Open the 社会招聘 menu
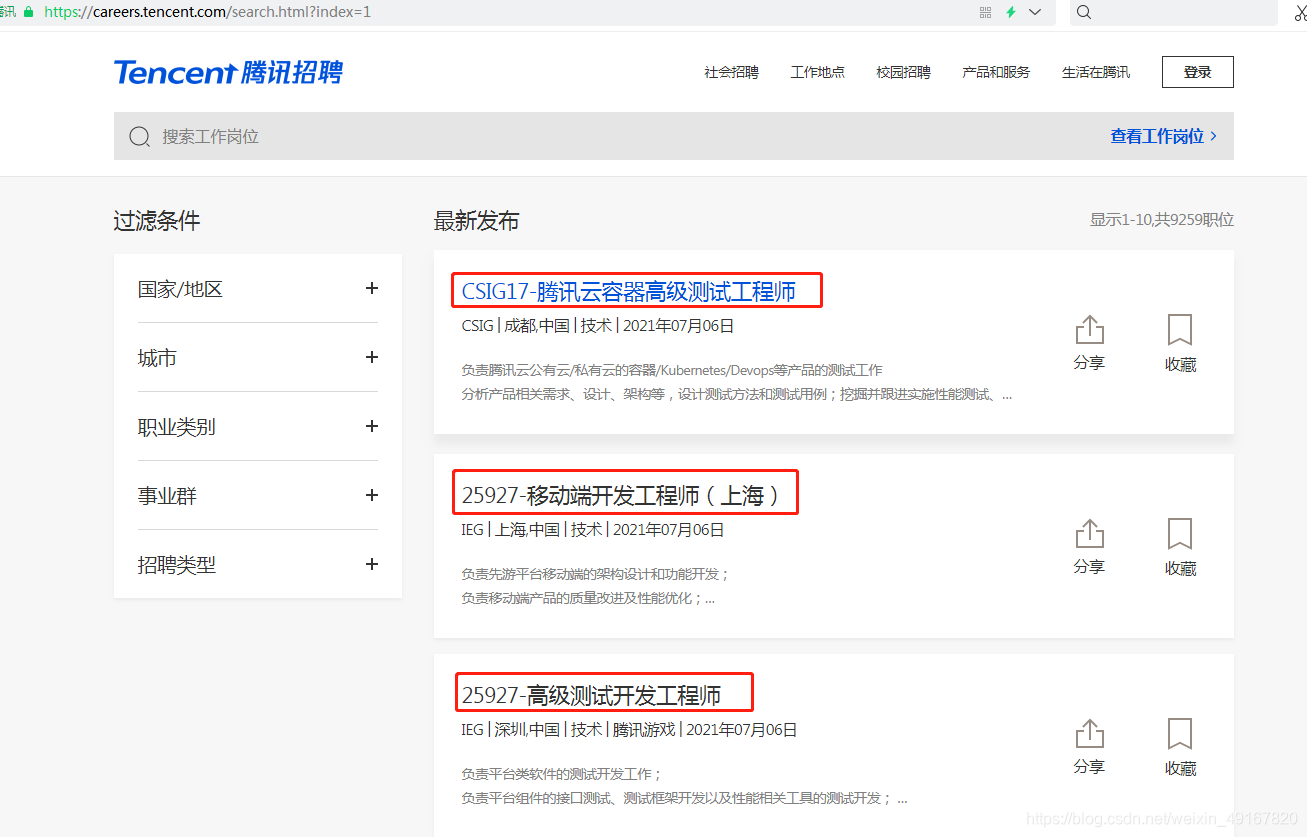1307x837 pixels. pos(731,72)
